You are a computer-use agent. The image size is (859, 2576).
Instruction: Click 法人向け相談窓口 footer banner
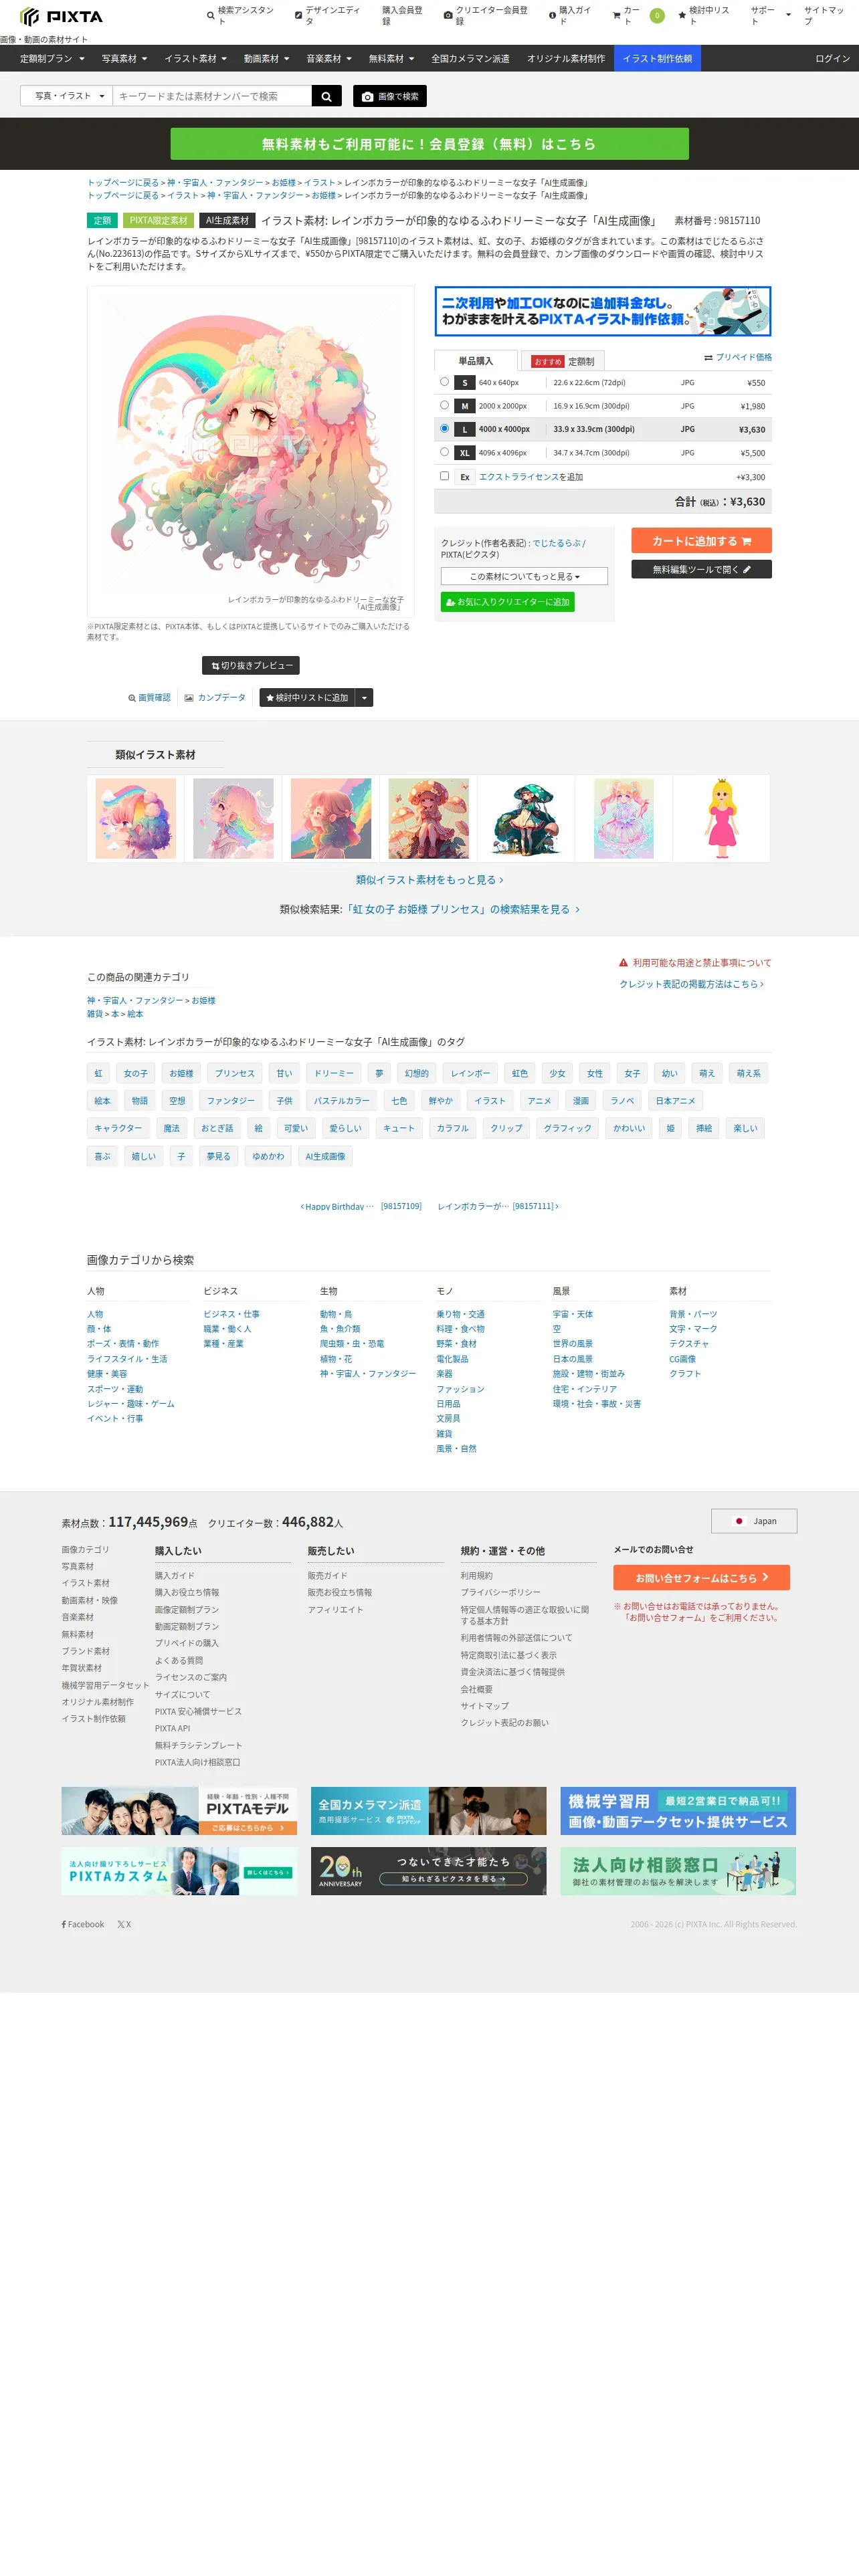678,1870
